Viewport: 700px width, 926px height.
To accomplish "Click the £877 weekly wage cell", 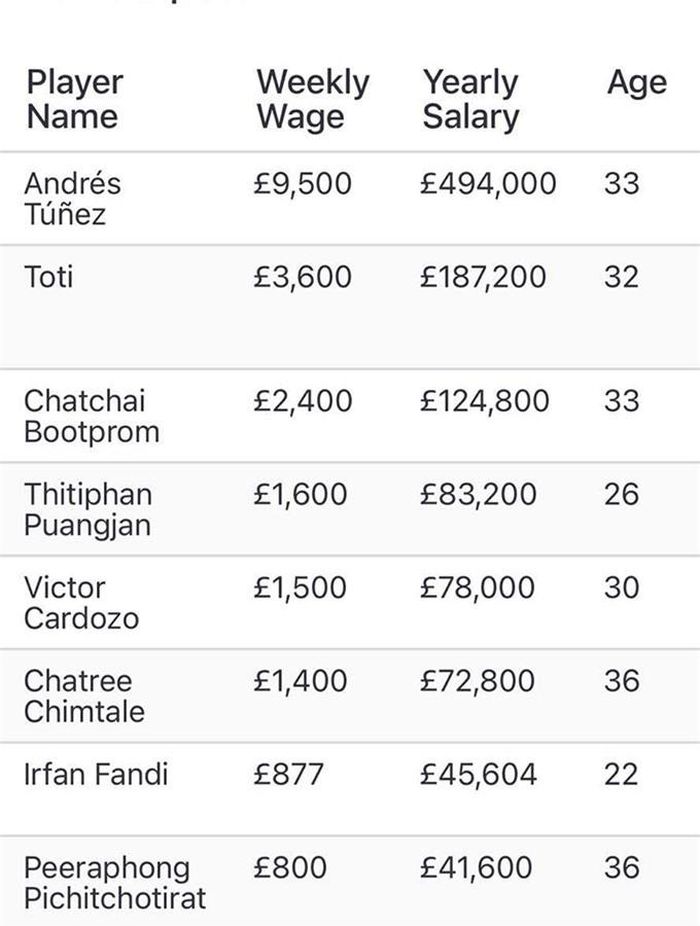I will 288,774.
